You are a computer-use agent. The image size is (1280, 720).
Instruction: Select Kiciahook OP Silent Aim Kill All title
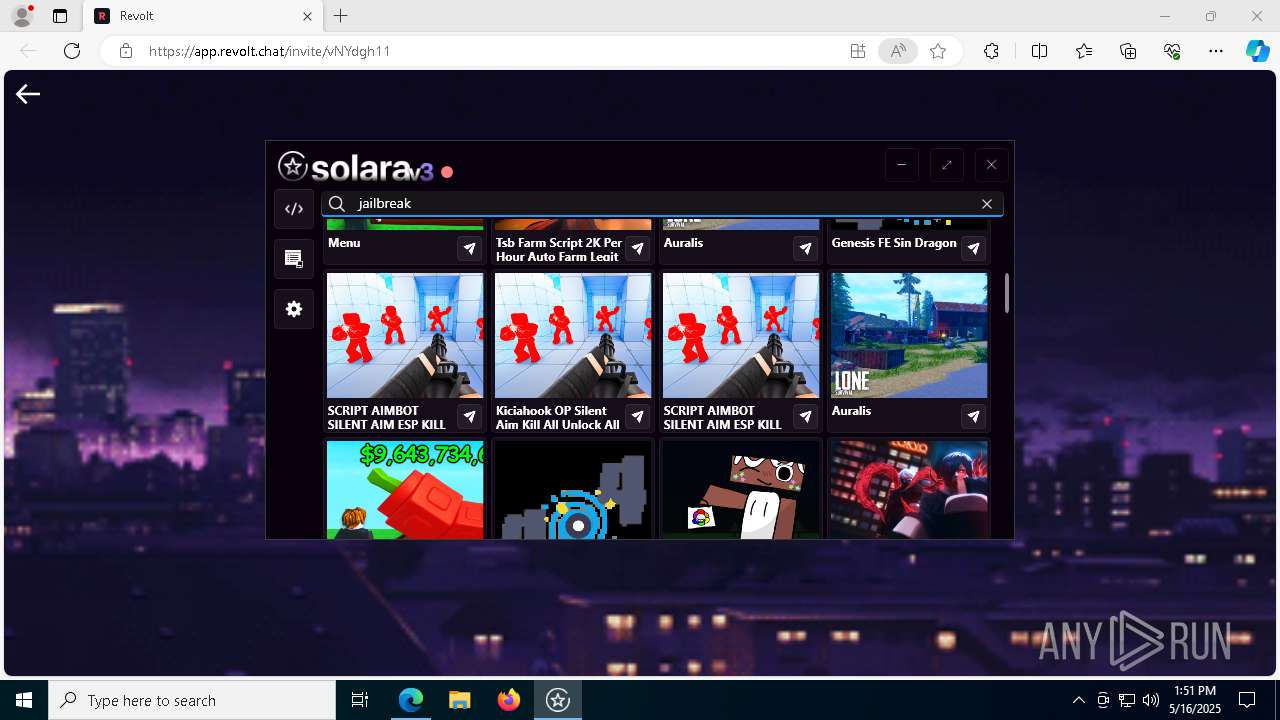pos(558,418)
